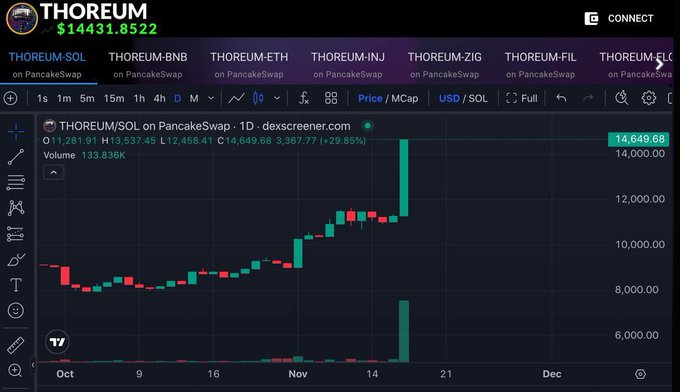Select the 4h timeframe
The image size is (680, 392).
coord(159,98)
